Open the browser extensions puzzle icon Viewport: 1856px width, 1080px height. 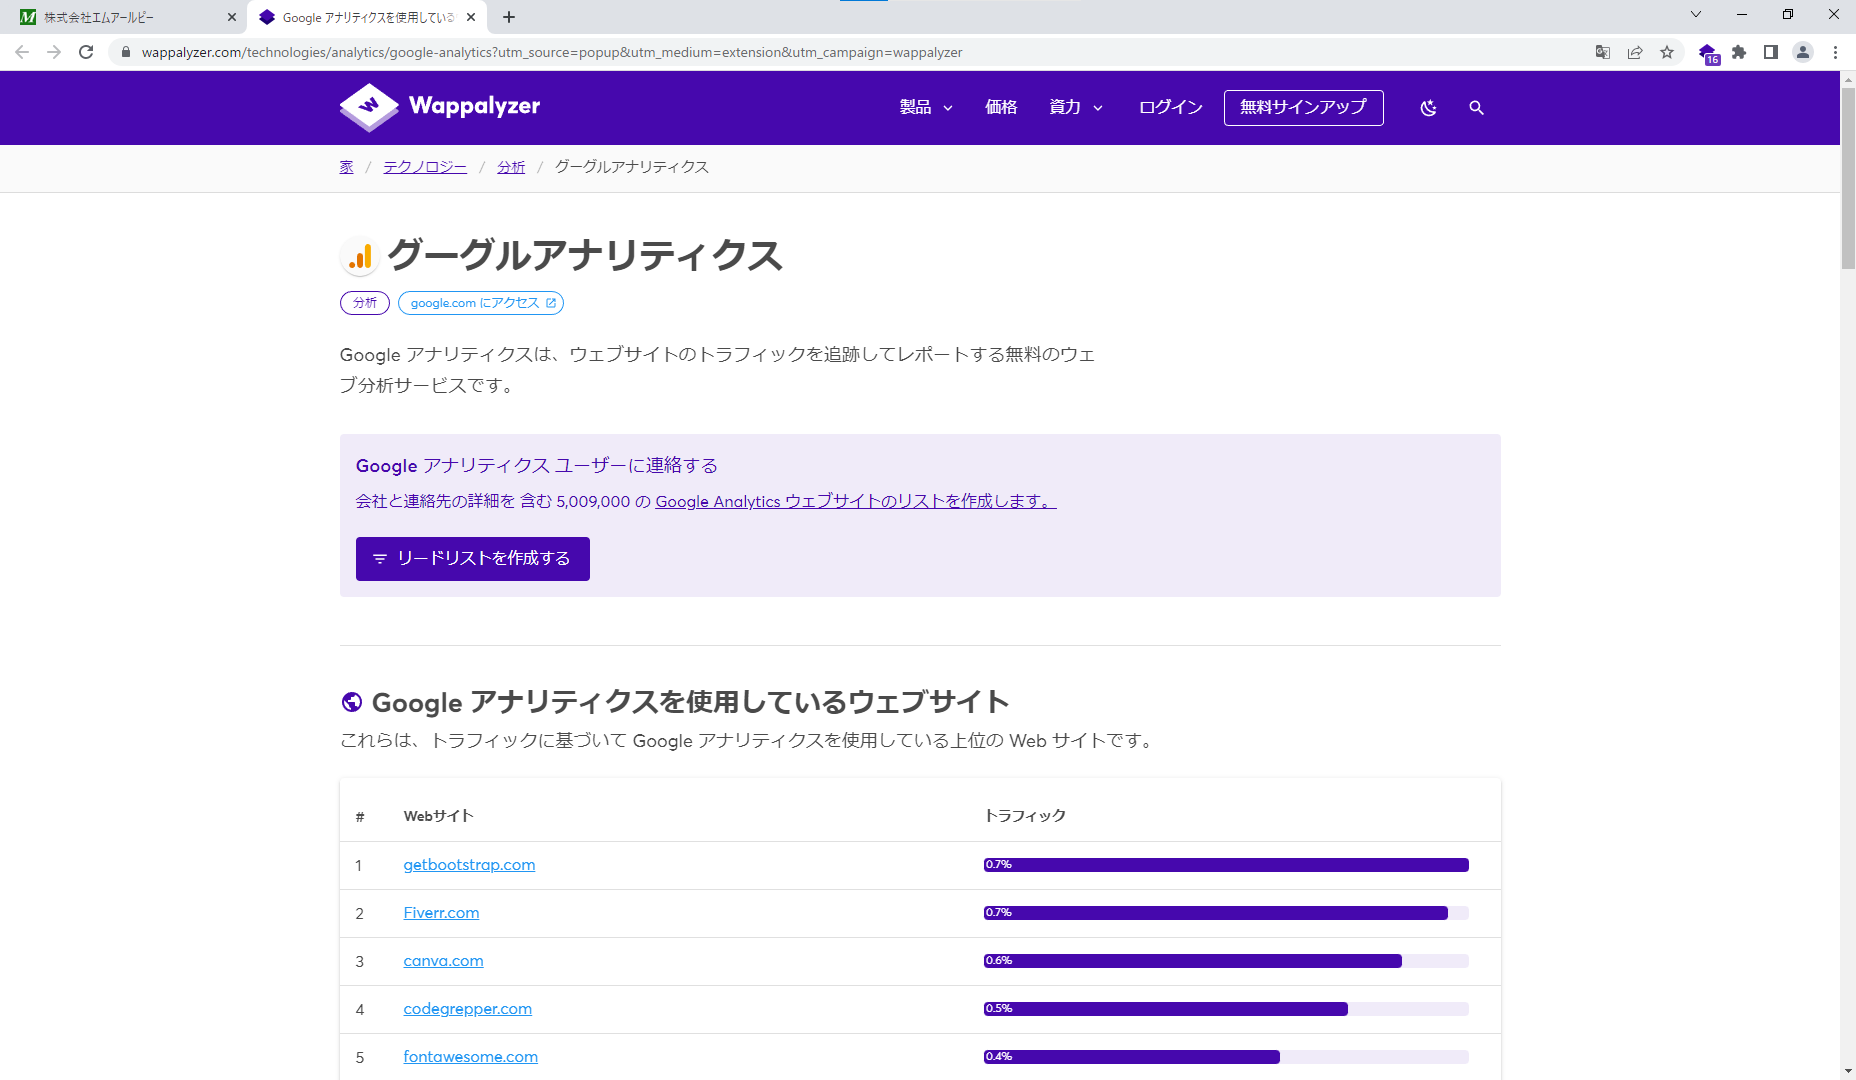1739,52
